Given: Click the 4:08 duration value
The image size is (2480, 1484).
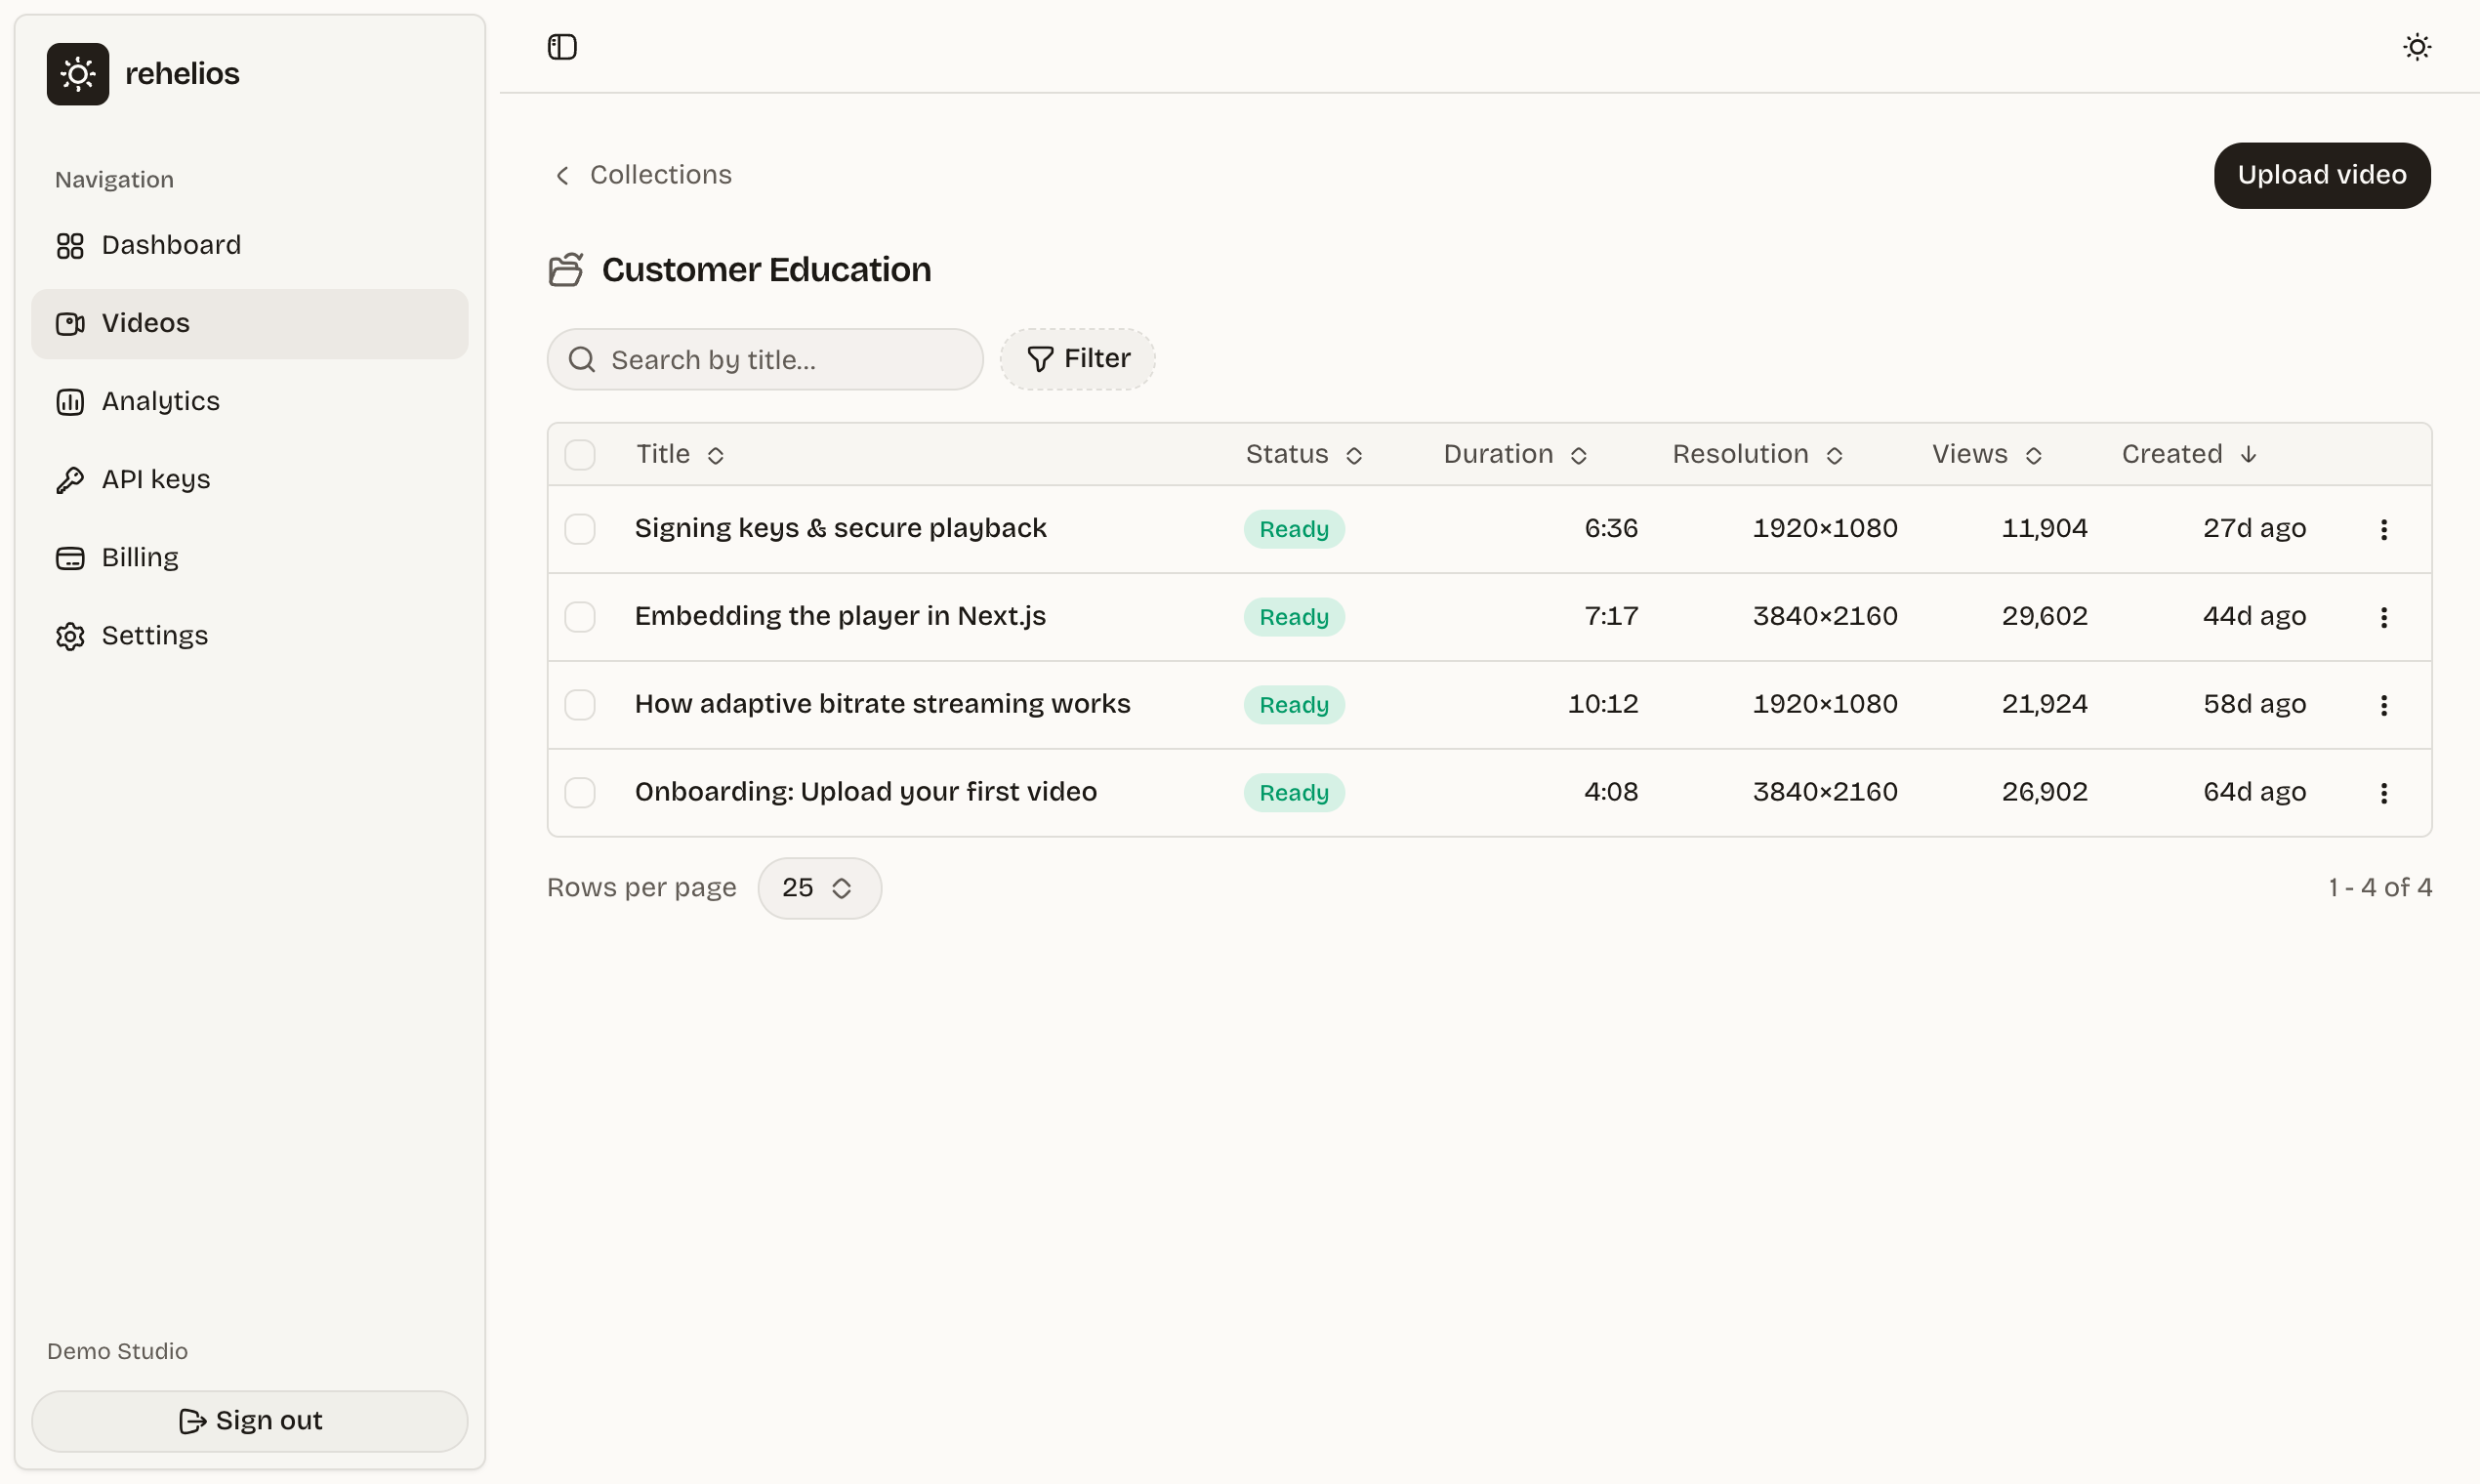Looking at the screenshot, I should click(x=1610, y=793).
